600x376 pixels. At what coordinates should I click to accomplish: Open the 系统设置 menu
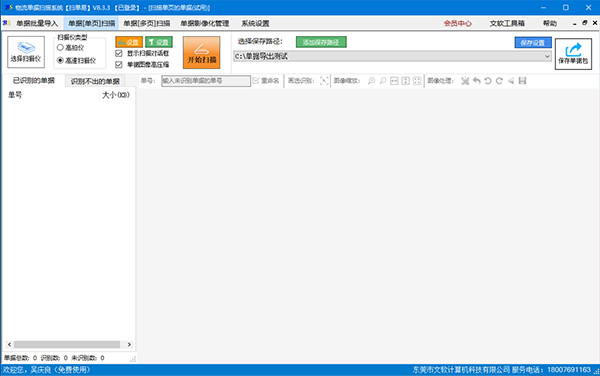(255, 23)
